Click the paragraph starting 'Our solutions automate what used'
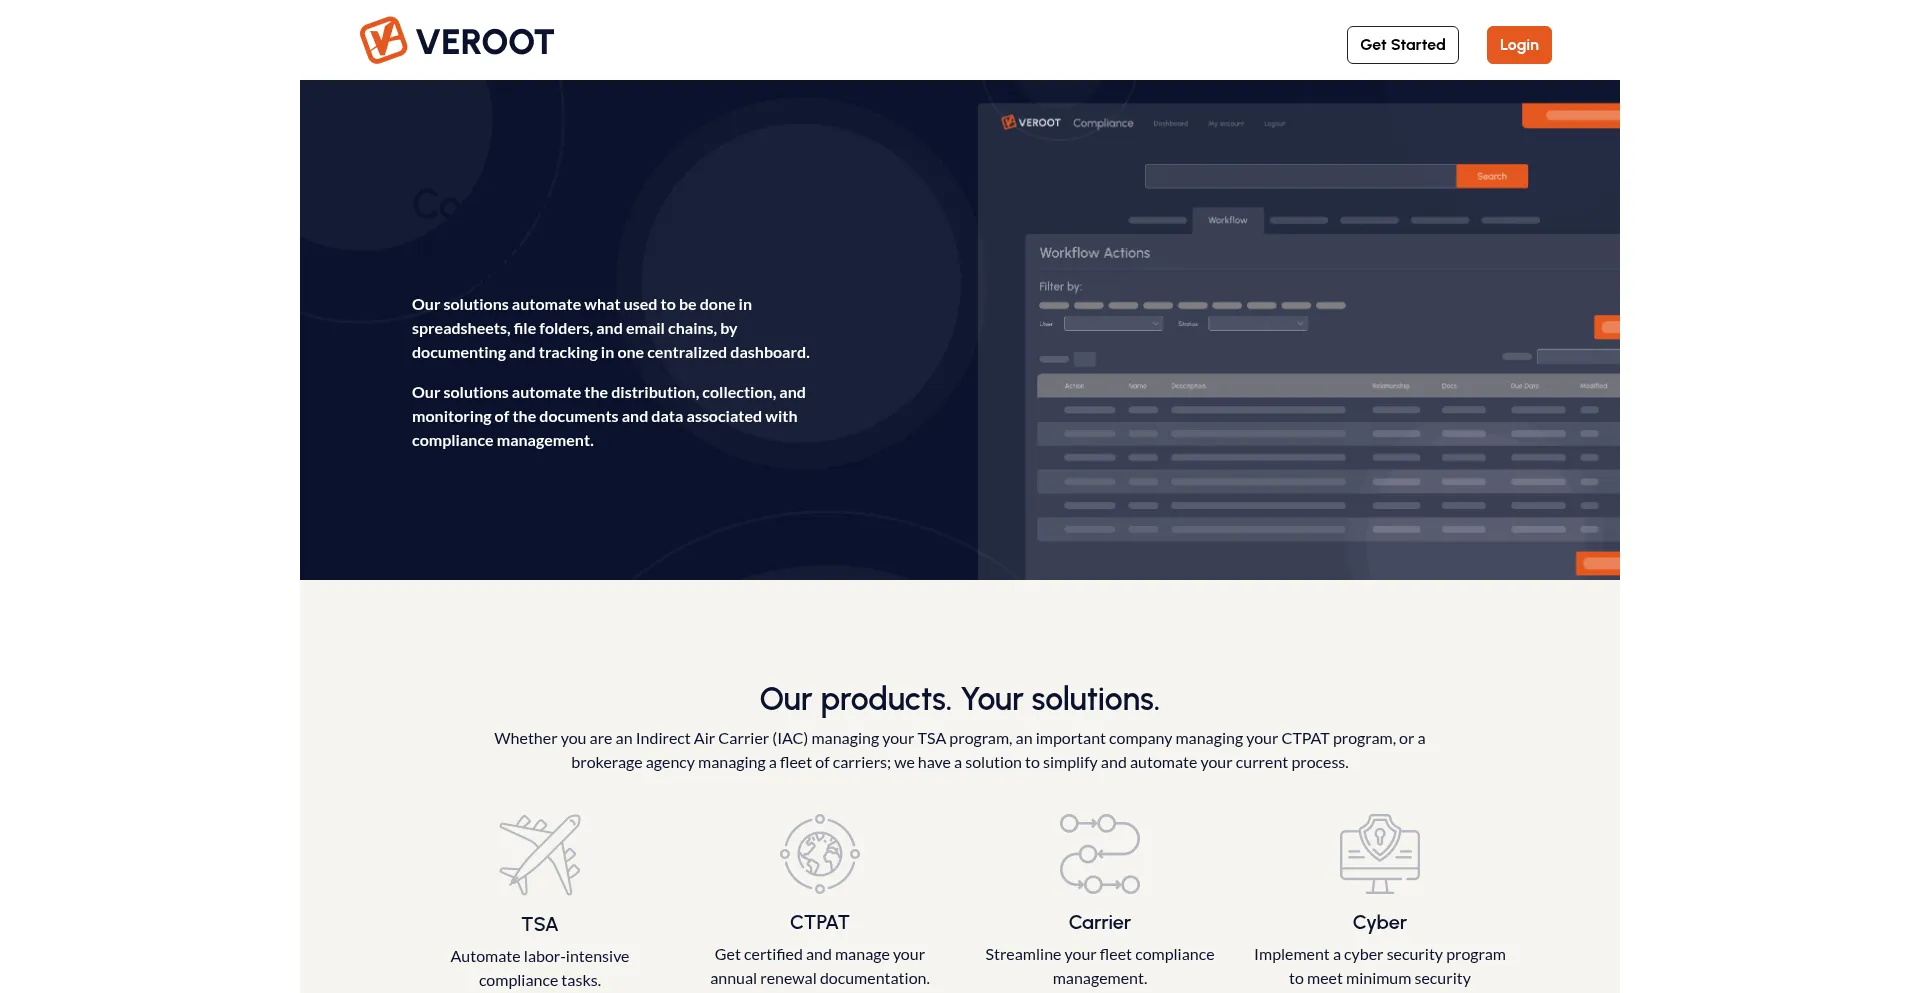Image resolution: width=1920 pixels, height=993 pixels. 611,328
